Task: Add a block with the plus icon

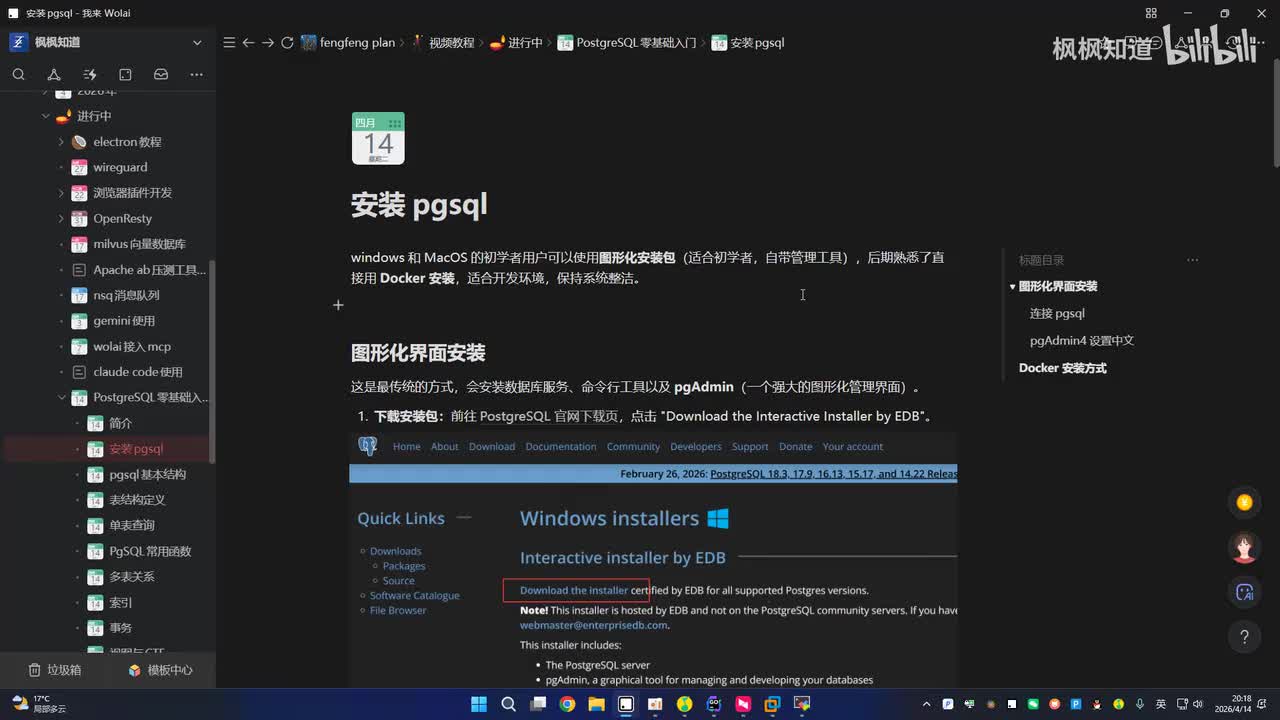Action: coord(338,305)
